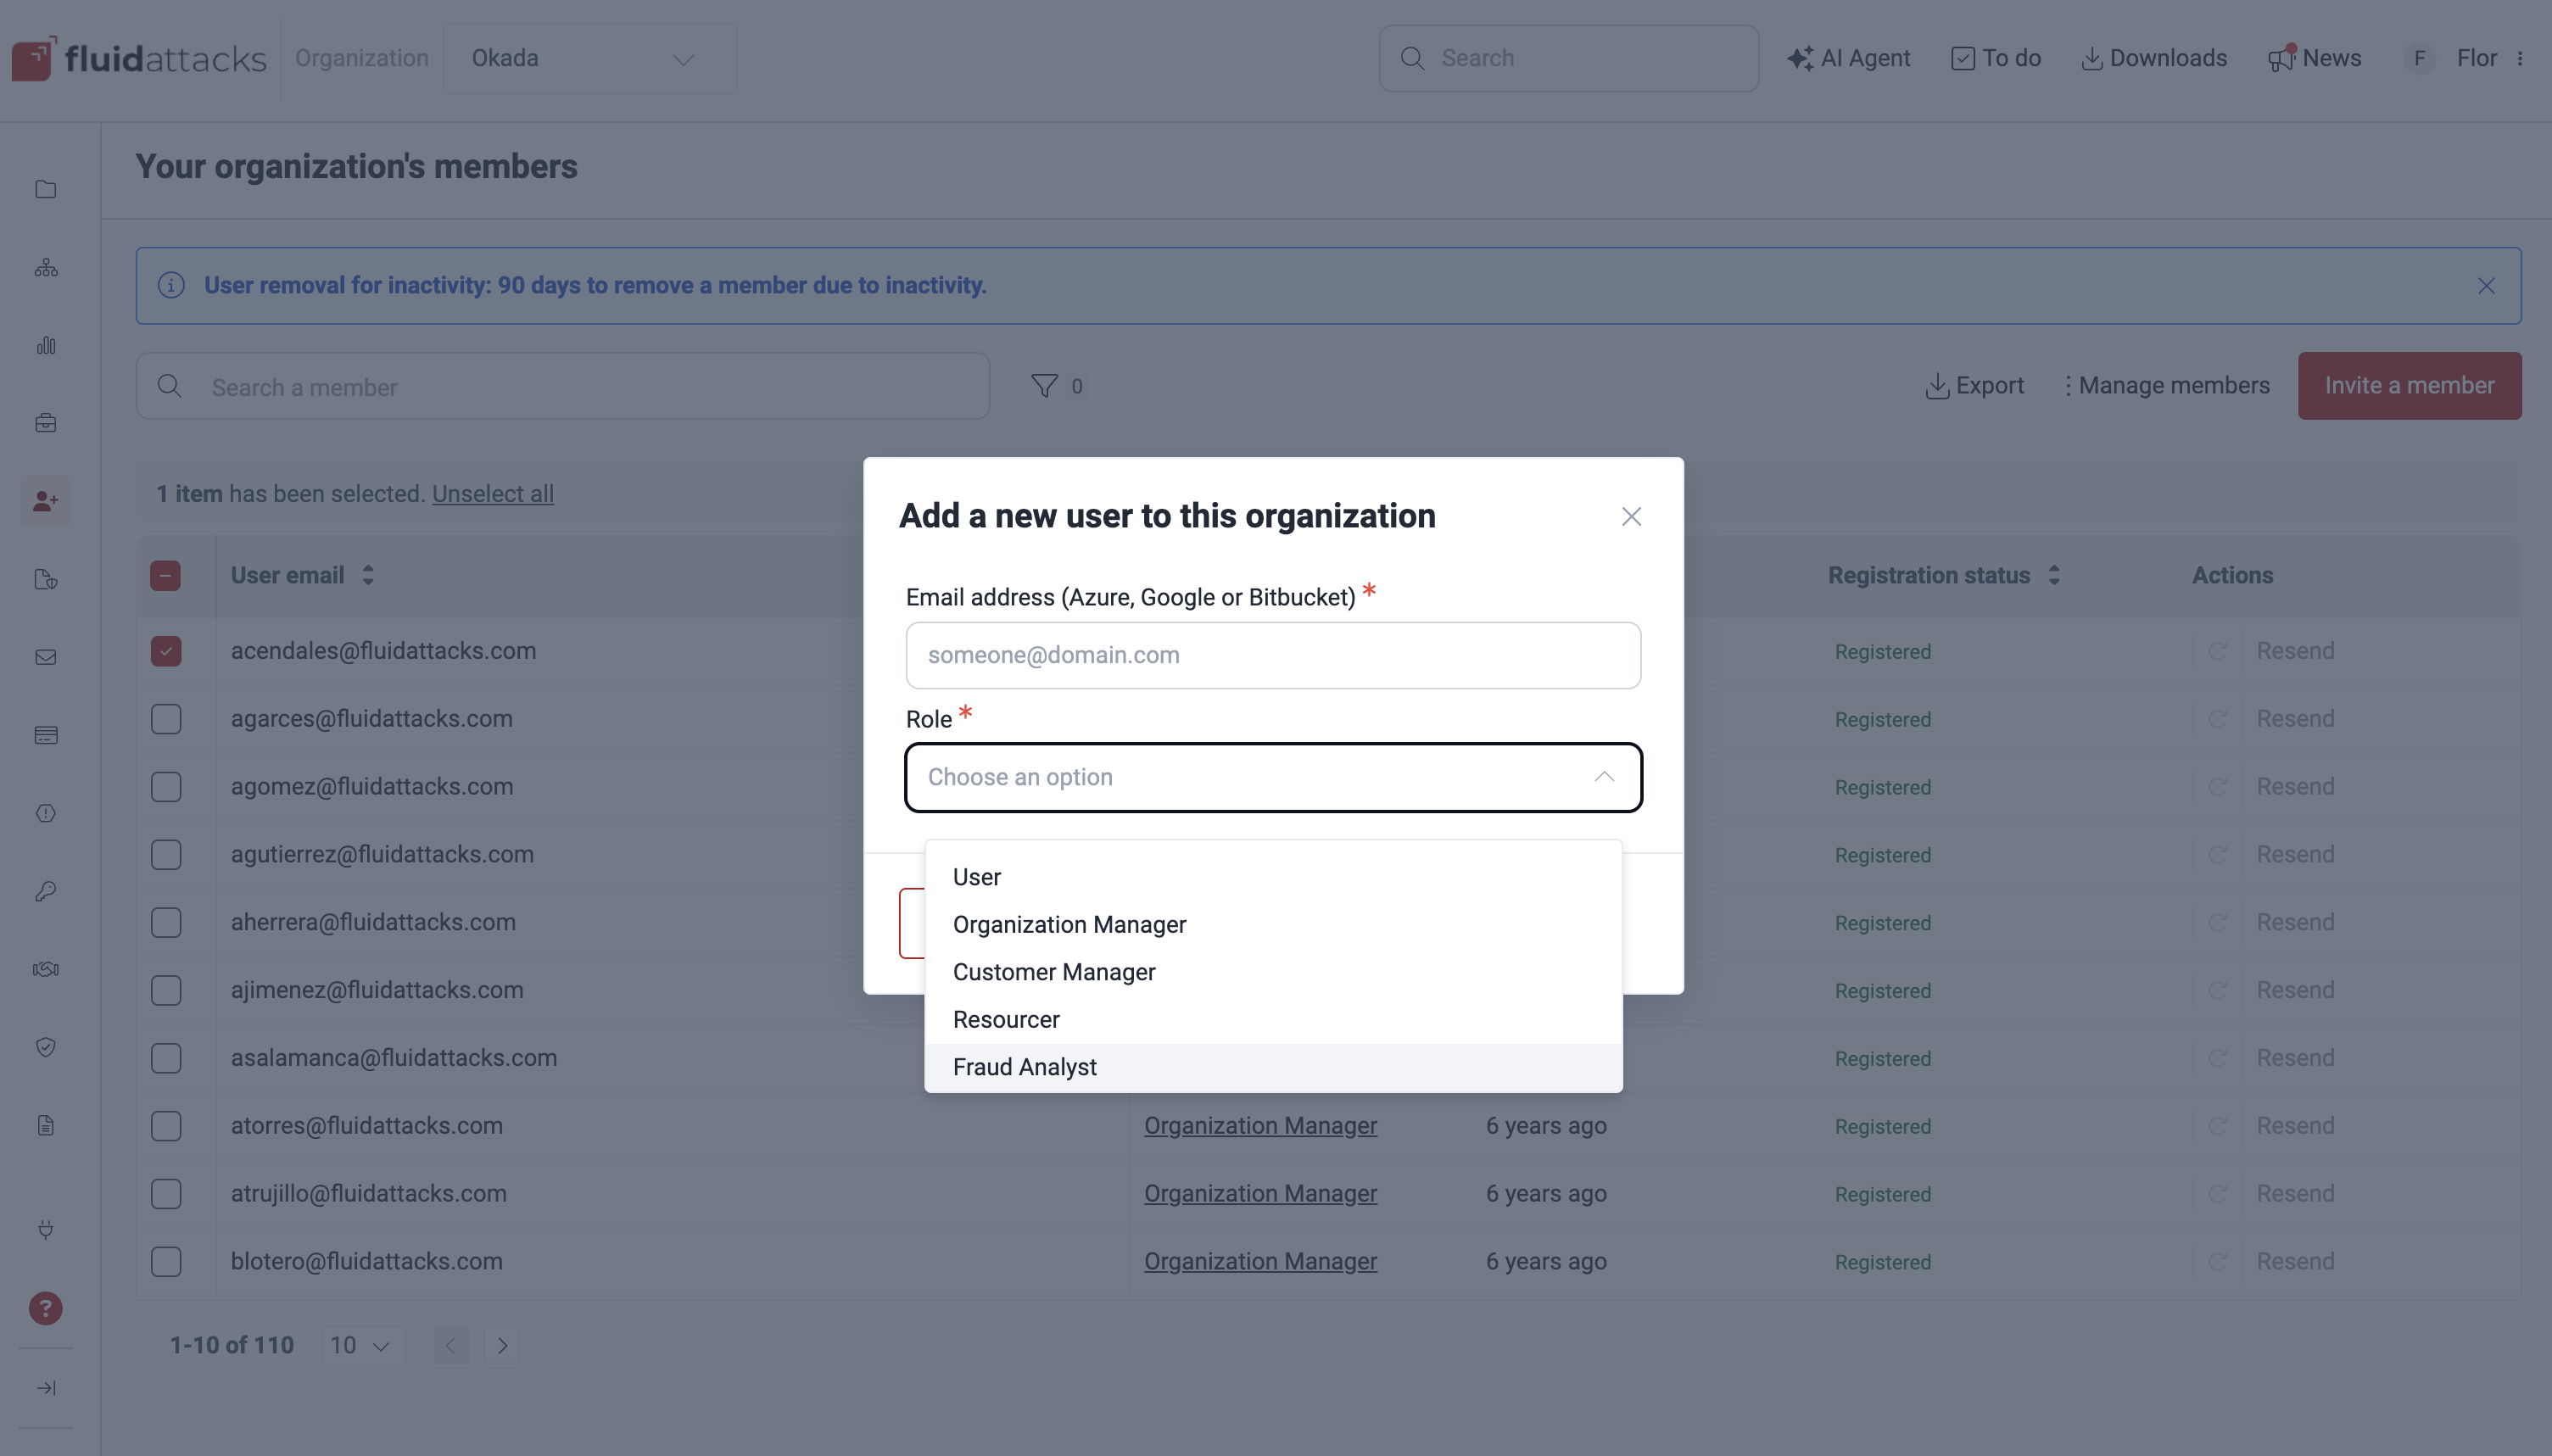2552x1456 pixels.
Task: Open atrujillo Organization Manager role link
Action: (x=1260, y=1194)
